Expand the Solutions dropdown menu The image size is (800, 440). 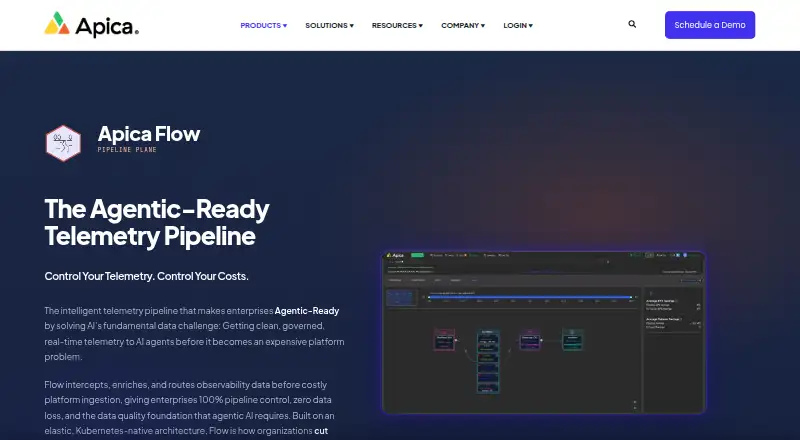[x=330, y=26]
